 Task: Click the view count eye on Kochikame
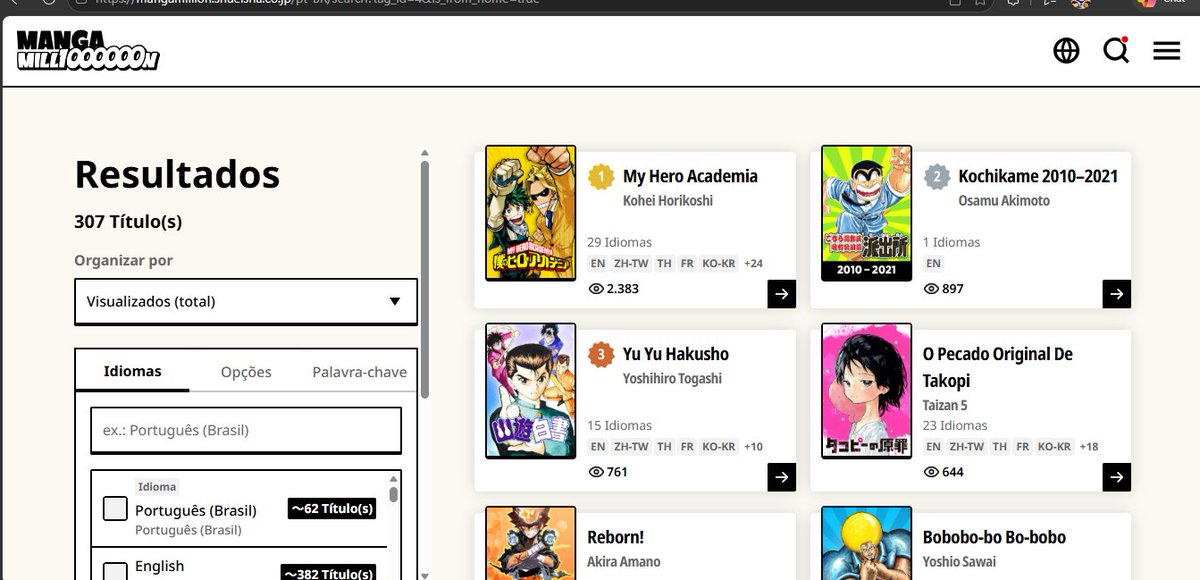pos(931,289)
